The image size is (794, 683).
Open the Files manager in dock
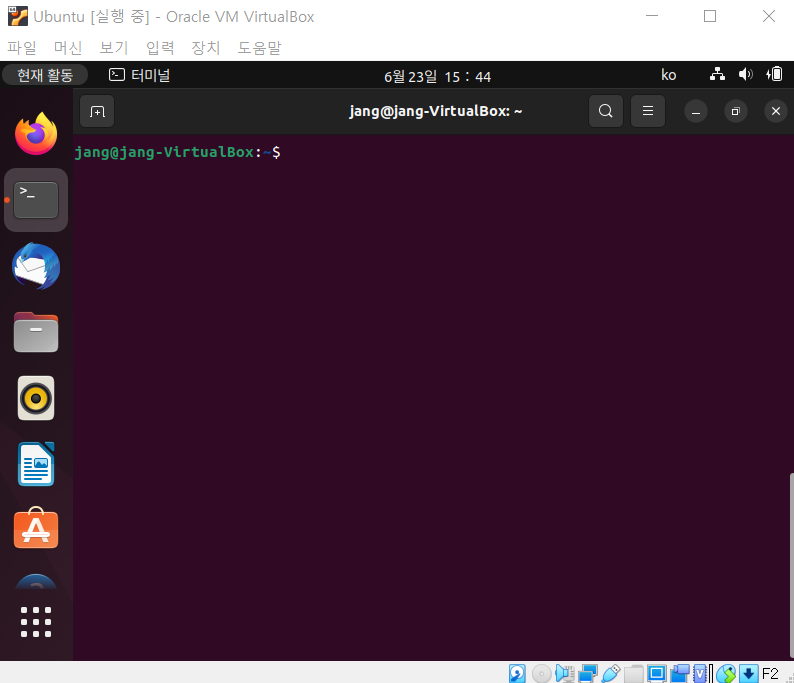[36, 332]
